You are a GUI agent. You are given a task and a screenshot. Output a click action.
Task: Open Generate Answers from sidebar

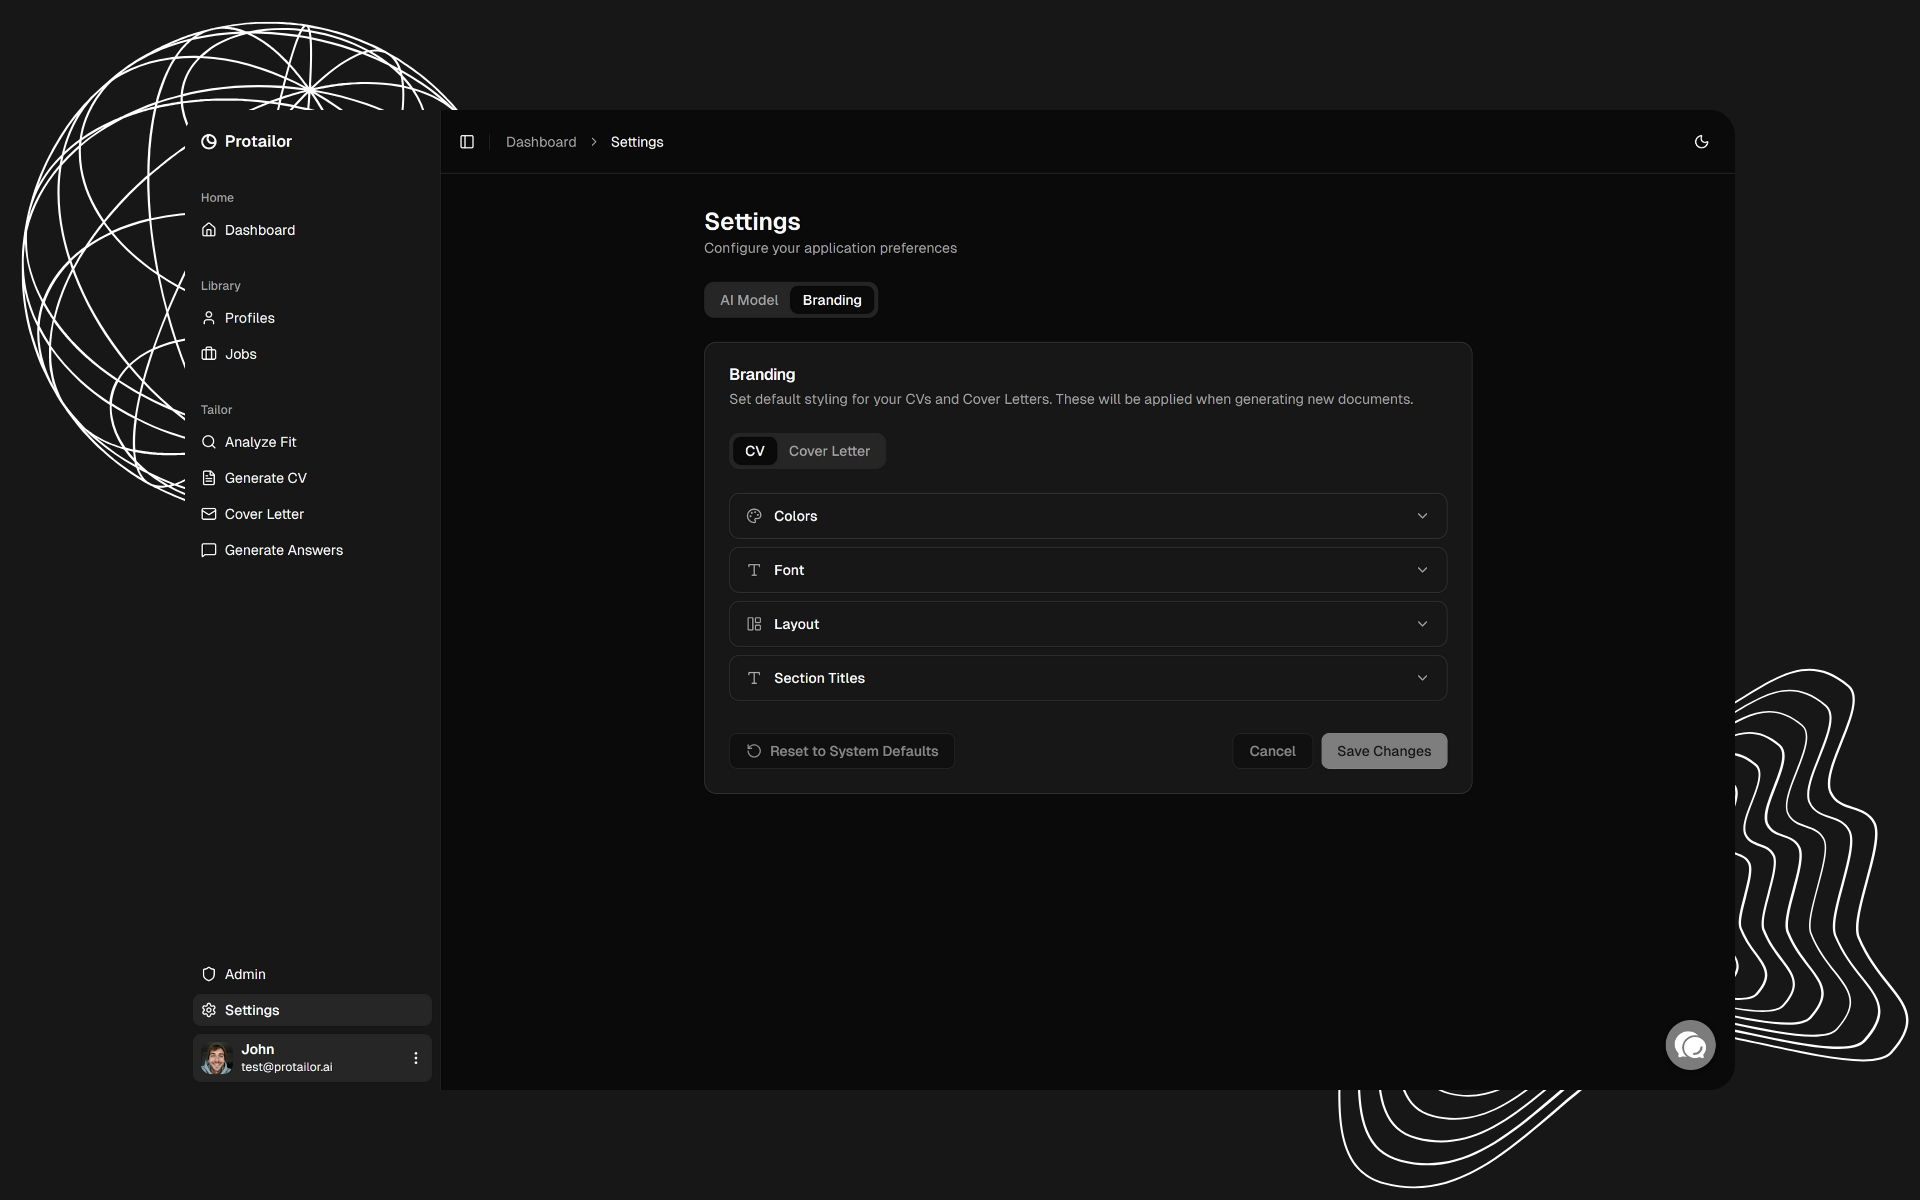283,550
